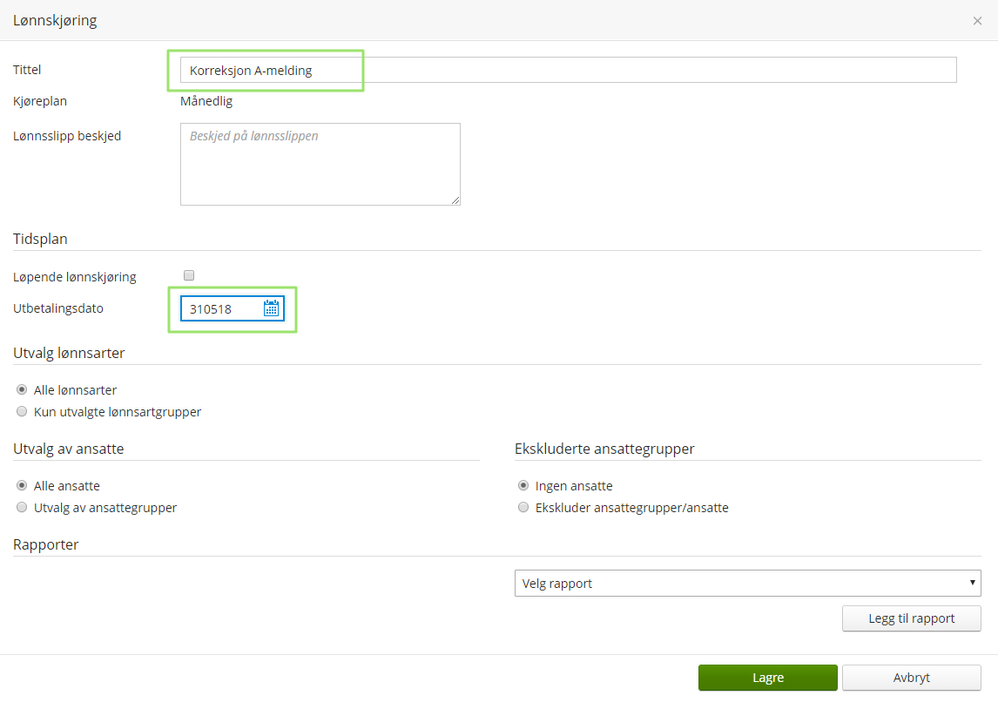
Task: Click the Tittel input field
Action: [568, 70]
